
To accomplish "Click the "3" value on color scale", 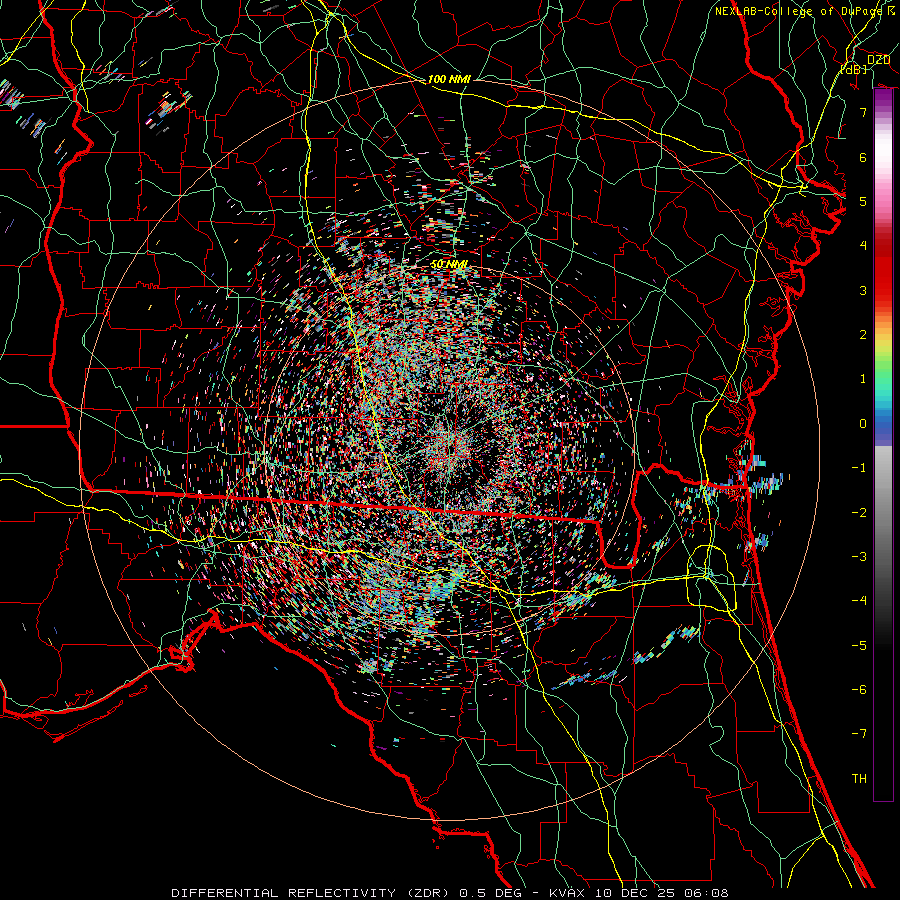I will click(x=863, y=290).
